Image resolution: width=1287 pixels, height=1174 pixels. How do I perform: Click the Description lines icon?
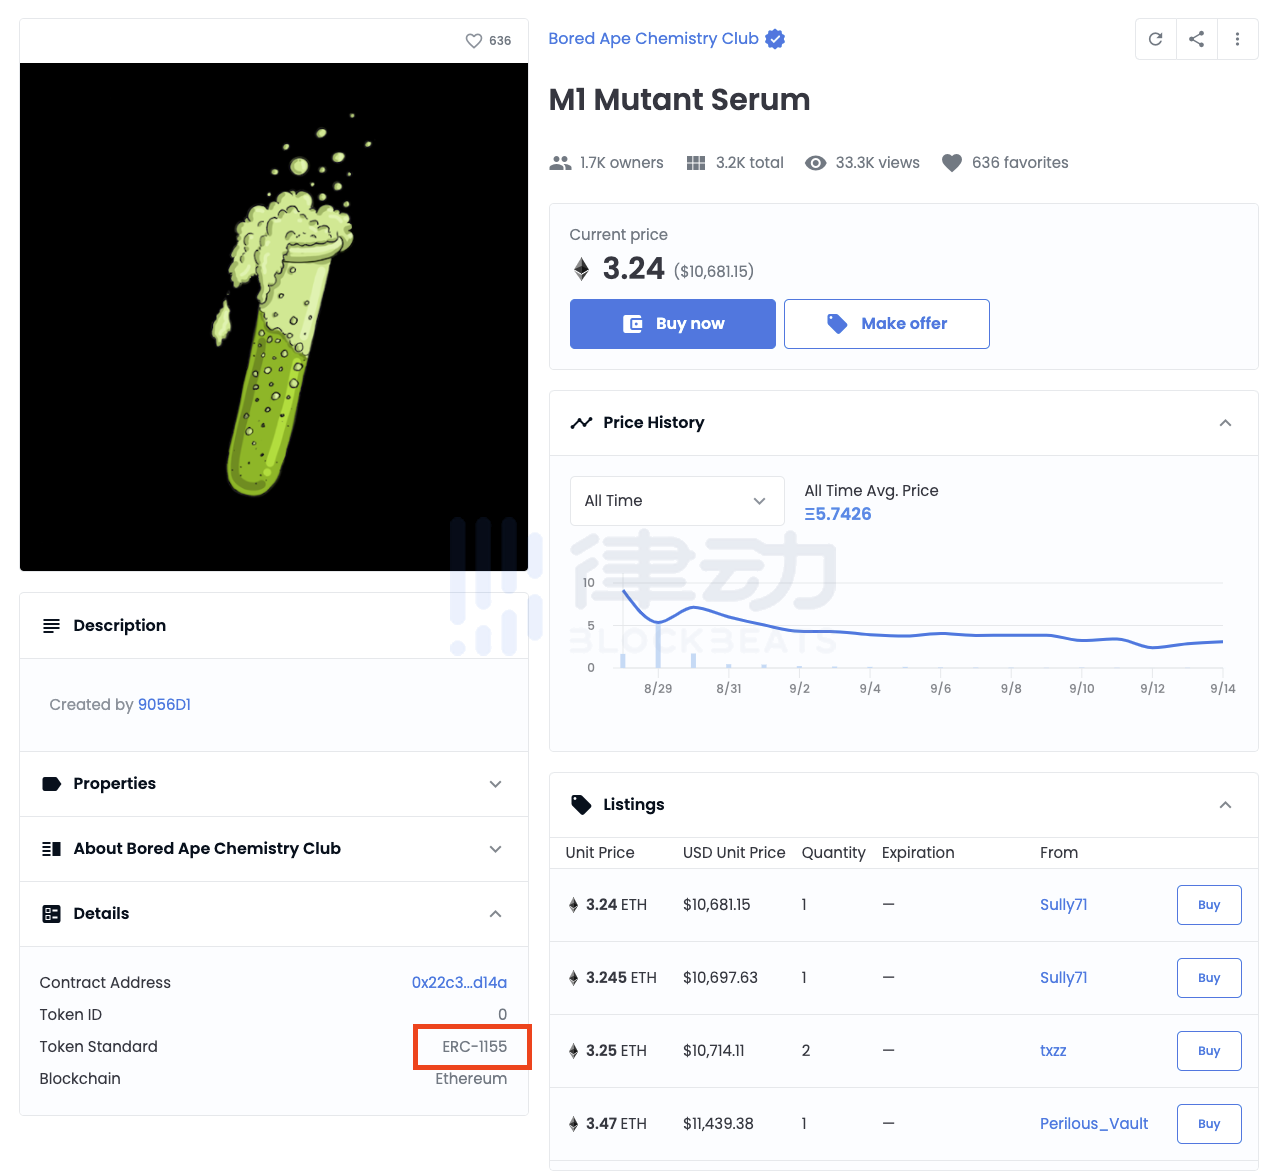tap(51, 626)
